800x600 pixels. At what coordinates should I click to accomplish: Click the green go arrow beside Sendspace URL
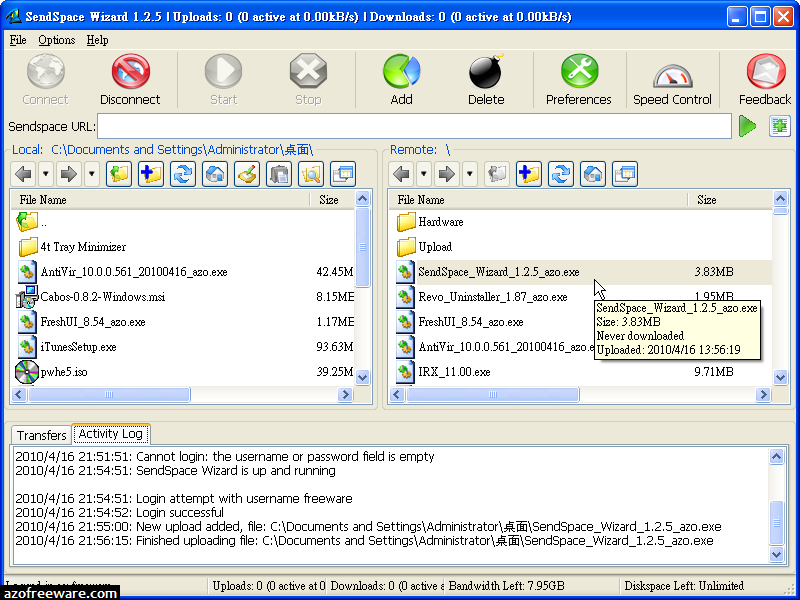coord(747,126)
